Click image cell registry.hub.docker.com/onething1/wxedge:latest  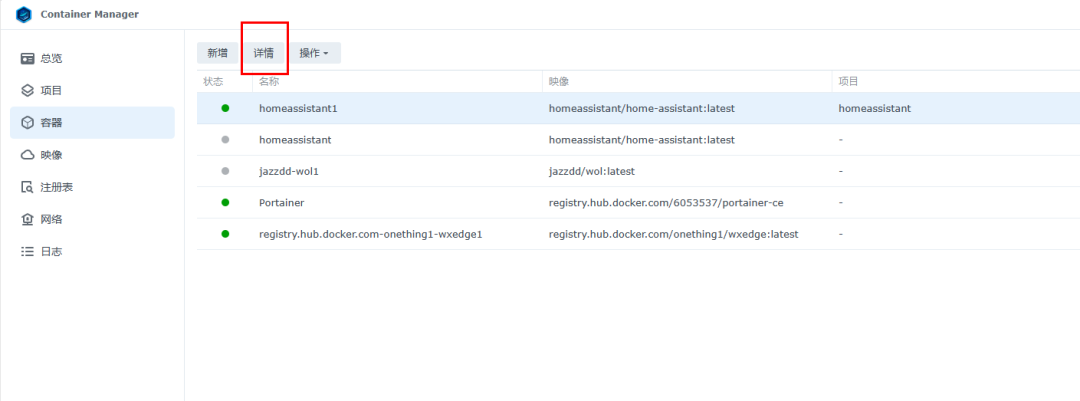[x=674, y=234]
